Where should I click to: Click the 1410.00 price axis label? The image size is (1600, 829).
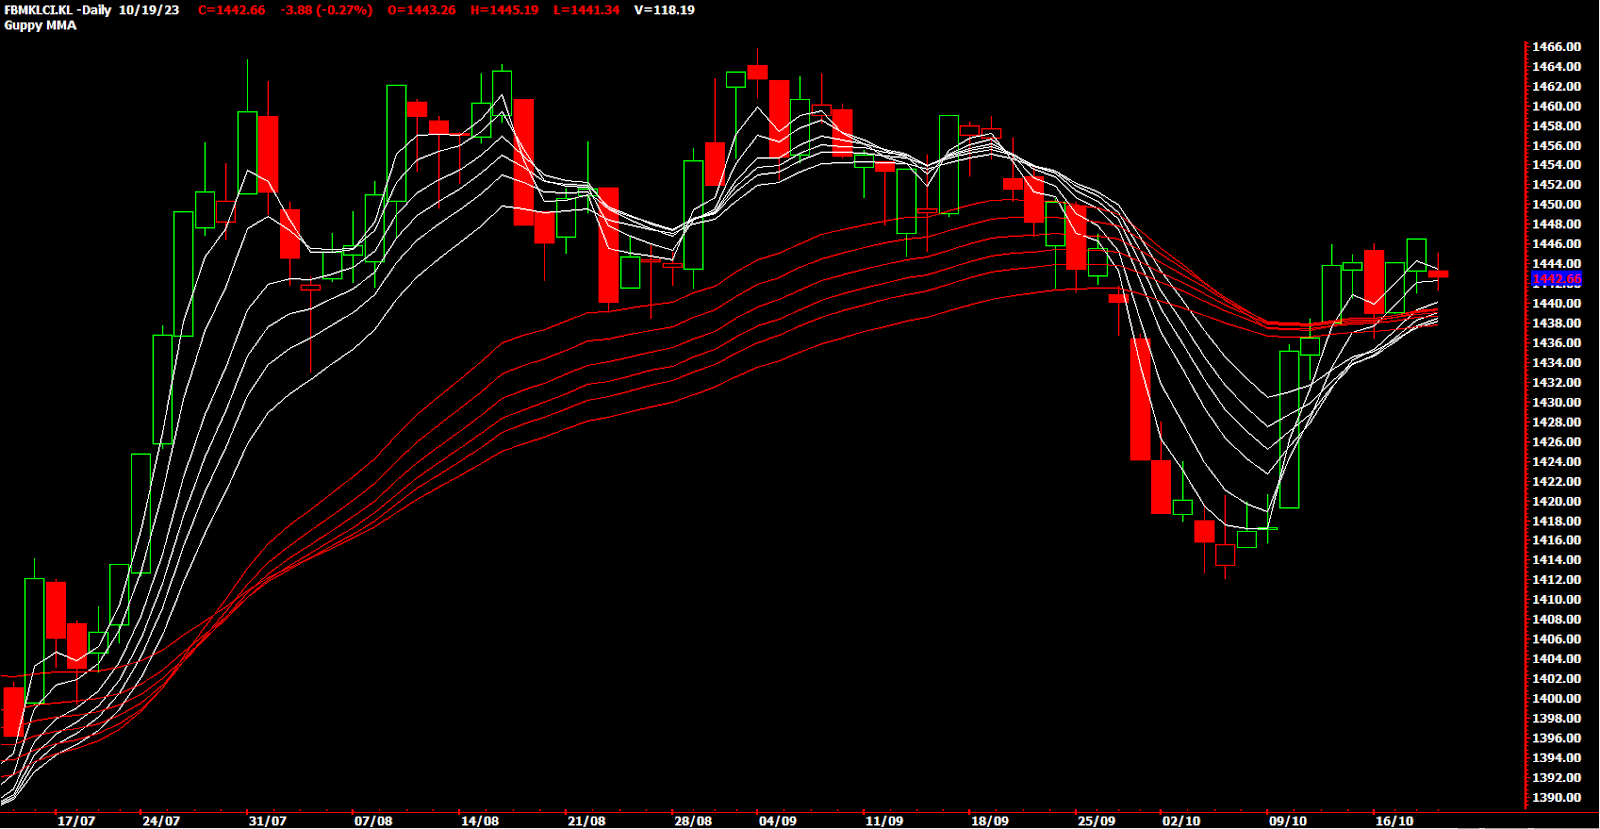(1556, 600)
